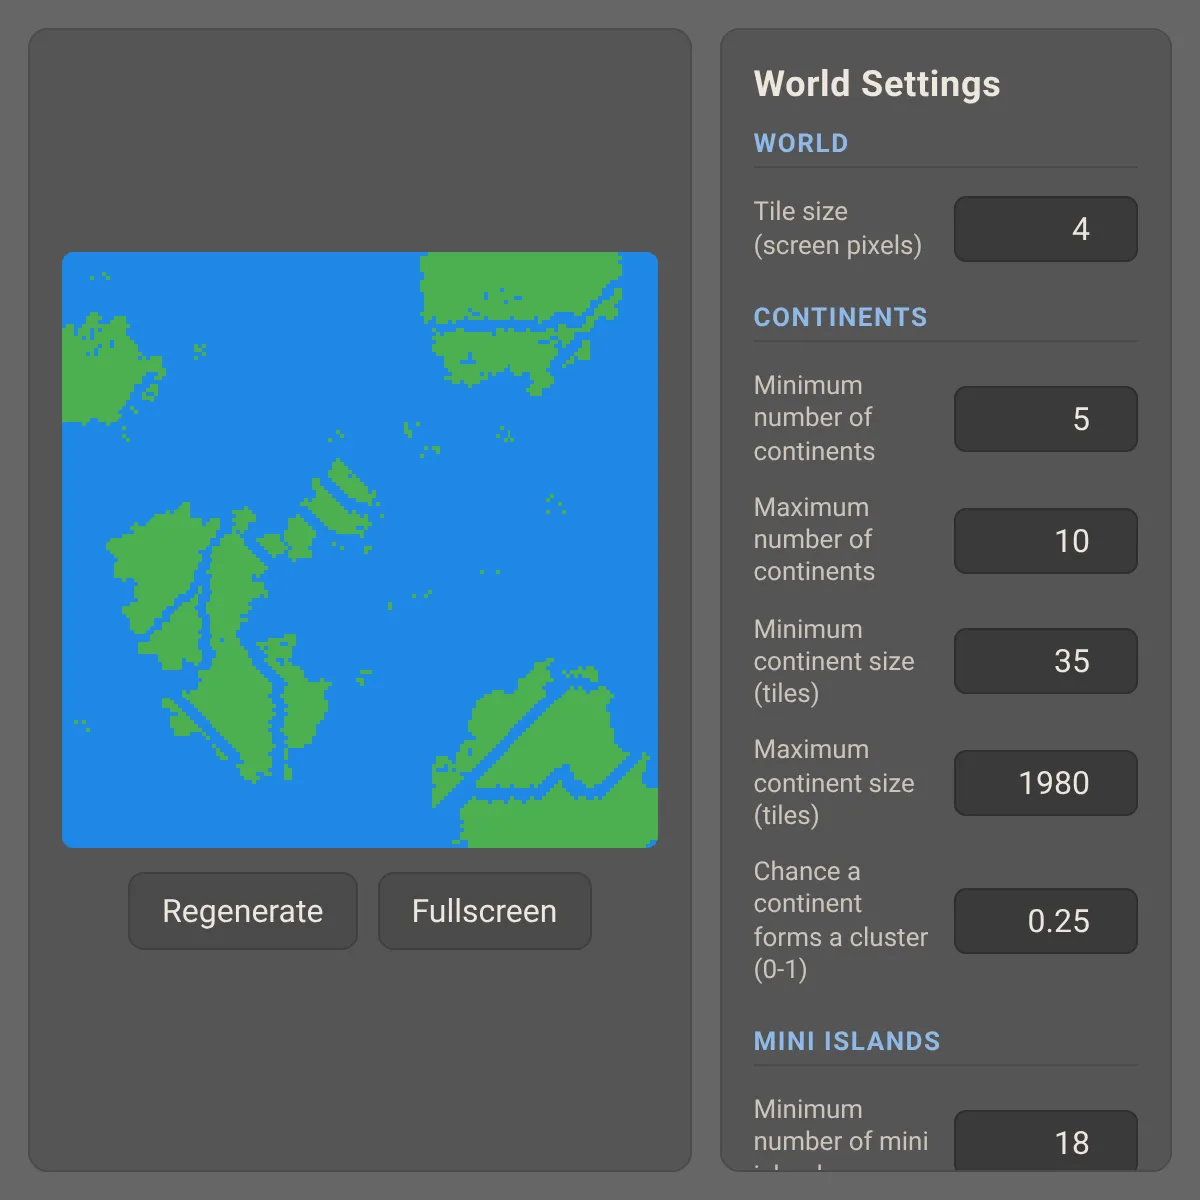1200x1200 pixels.
Task: Click the Minimum continent size field showing 35
Action: point(1046,661)
